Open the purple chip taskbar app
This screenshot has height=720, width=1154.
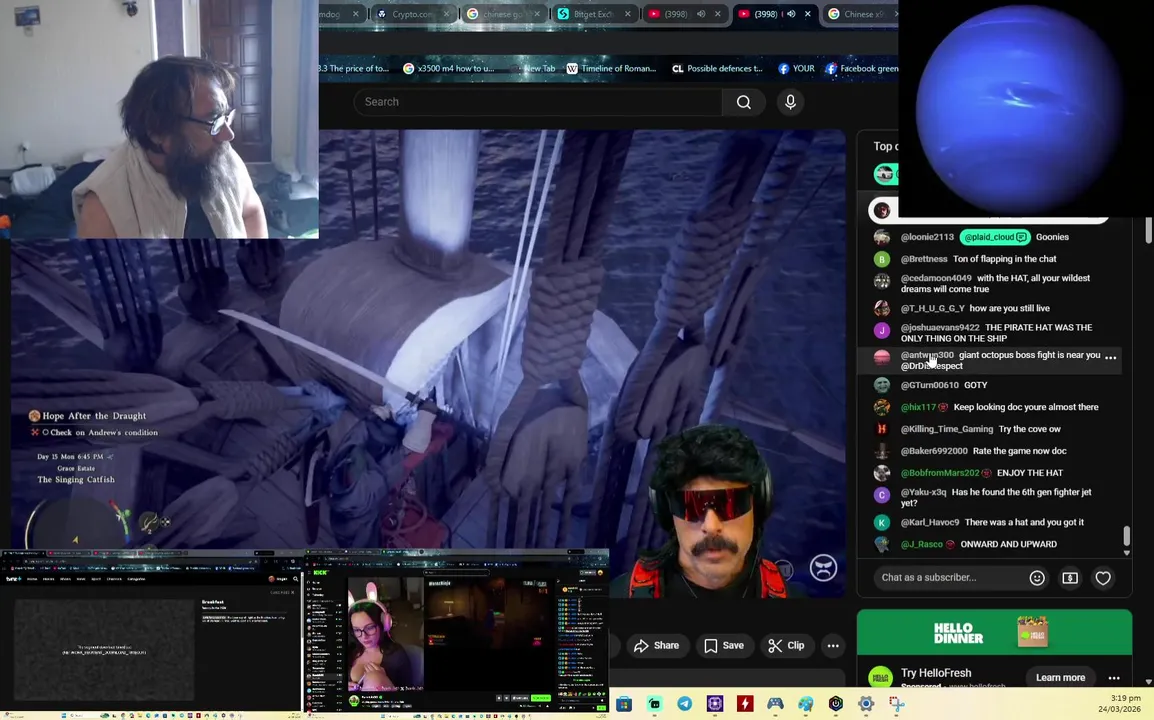pos(715,704)
